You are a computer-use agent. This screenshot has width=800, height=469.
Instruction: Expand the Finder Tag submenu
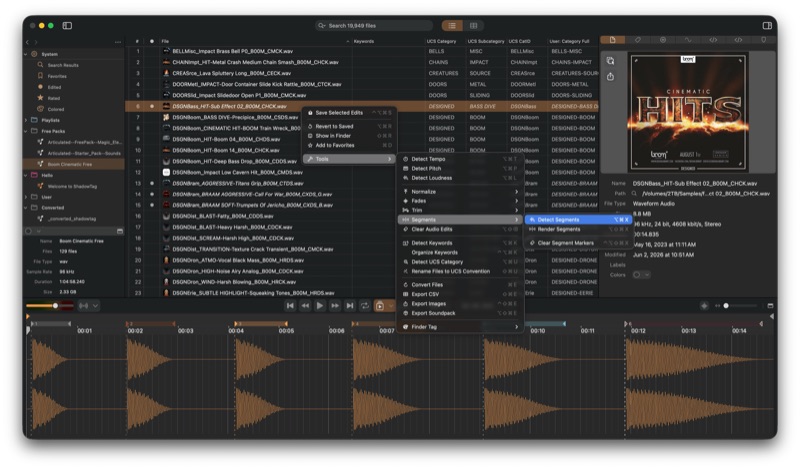tap(460, 327)
